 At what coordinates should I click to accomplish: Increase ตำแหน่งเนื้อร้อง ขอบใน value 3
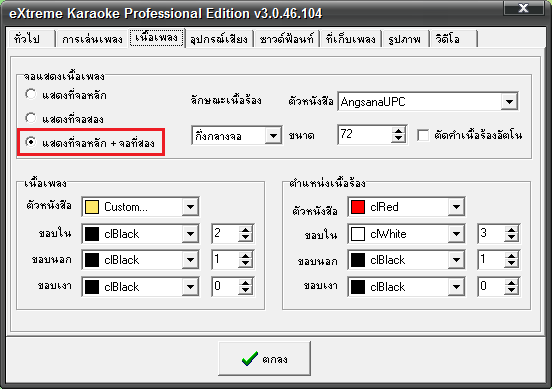[x=512, y=229]
